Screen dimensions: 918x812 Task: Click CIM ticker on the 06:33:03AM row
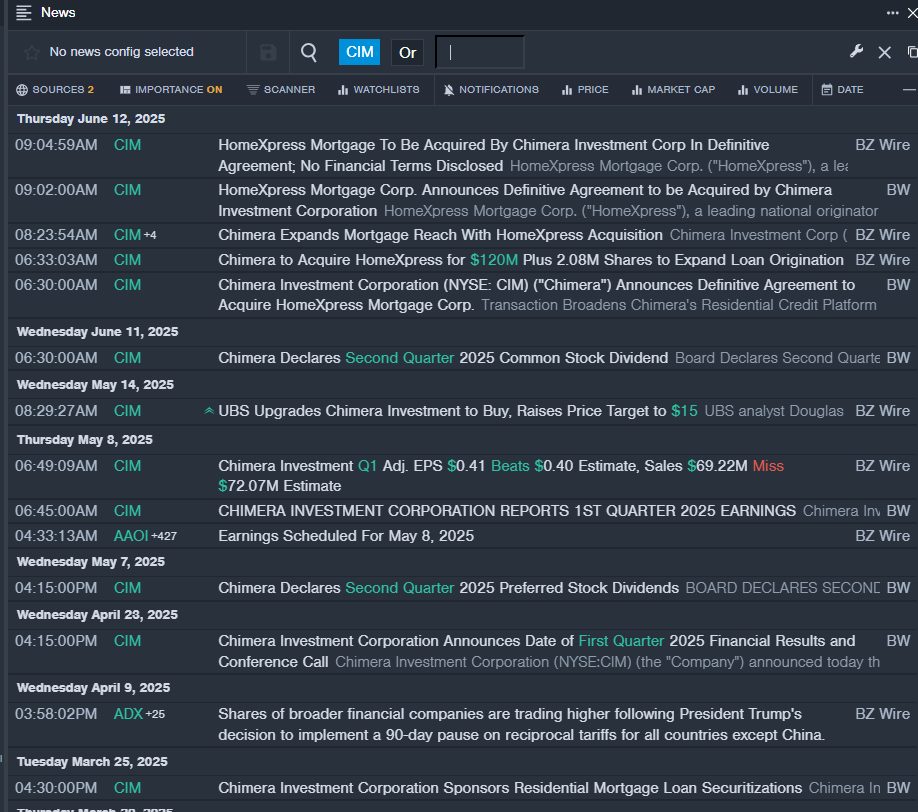(x=127, y=260)
